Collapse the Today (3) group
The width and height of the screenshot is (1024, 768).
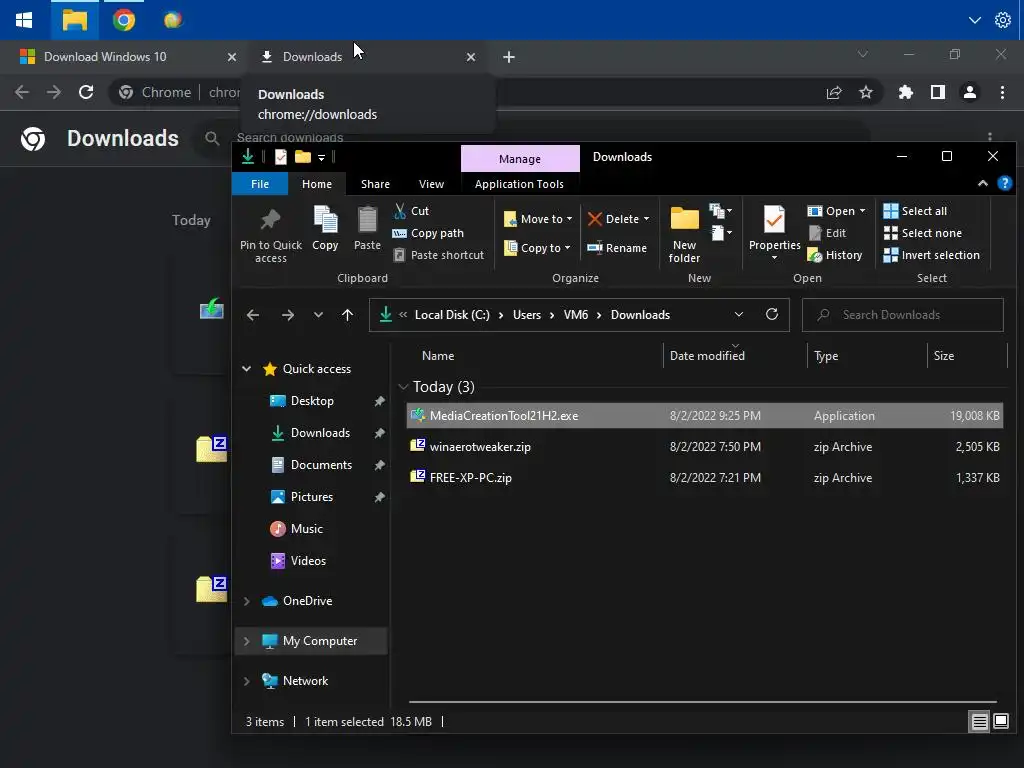point(403,387)
